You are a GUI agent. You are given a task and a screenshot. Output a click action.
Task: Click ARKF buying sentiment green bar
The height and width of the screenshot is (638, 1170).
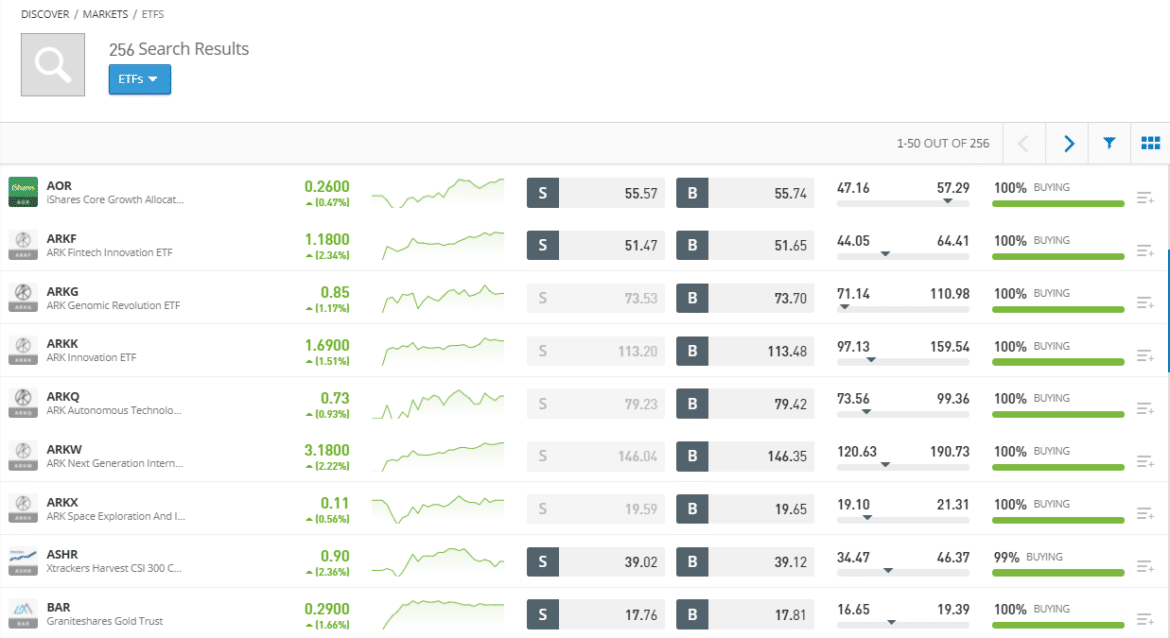click(x=1057, y=257)
